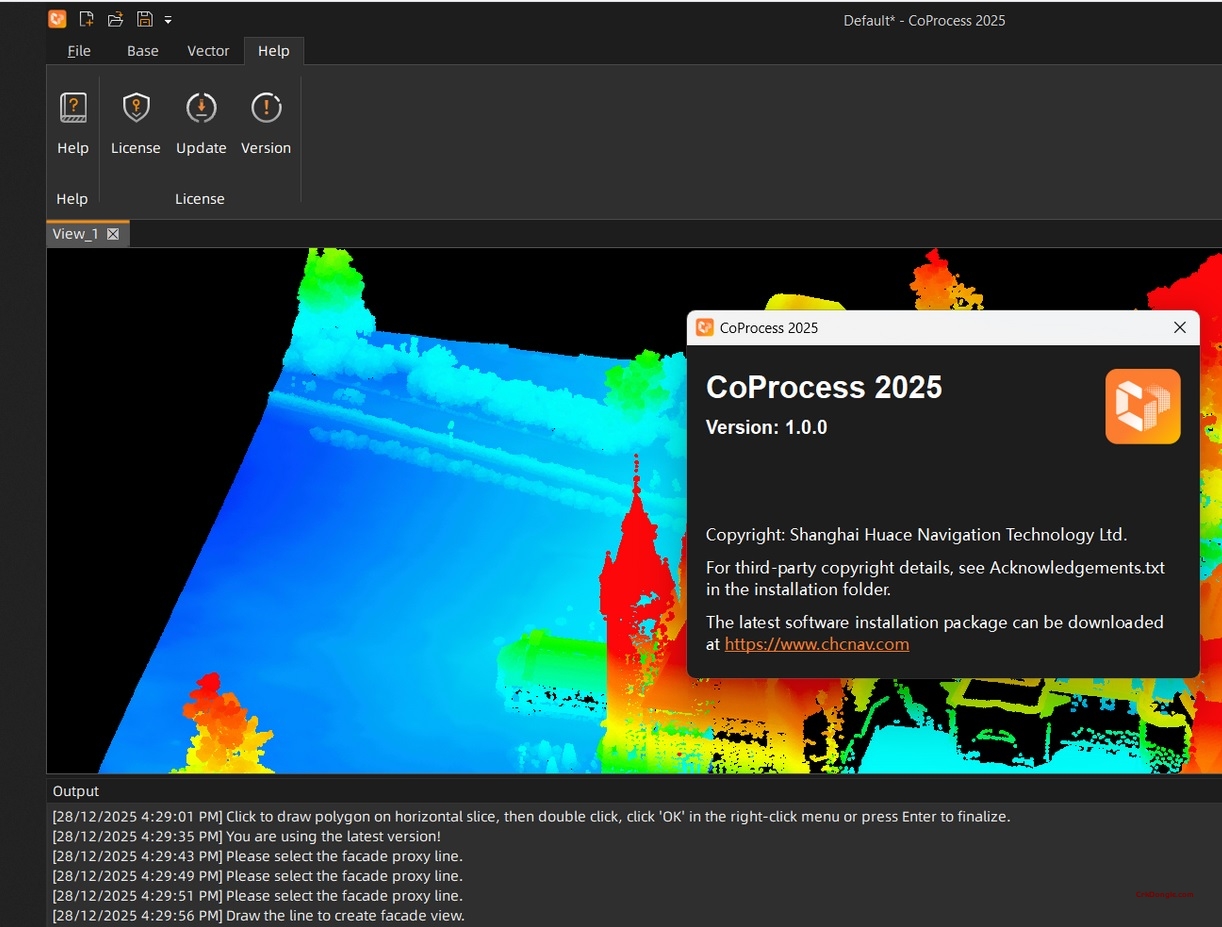The image size is (1222, 927).
Task: Click the 4:29:43 PM facade proxy line log
Action: click(257, 856)
